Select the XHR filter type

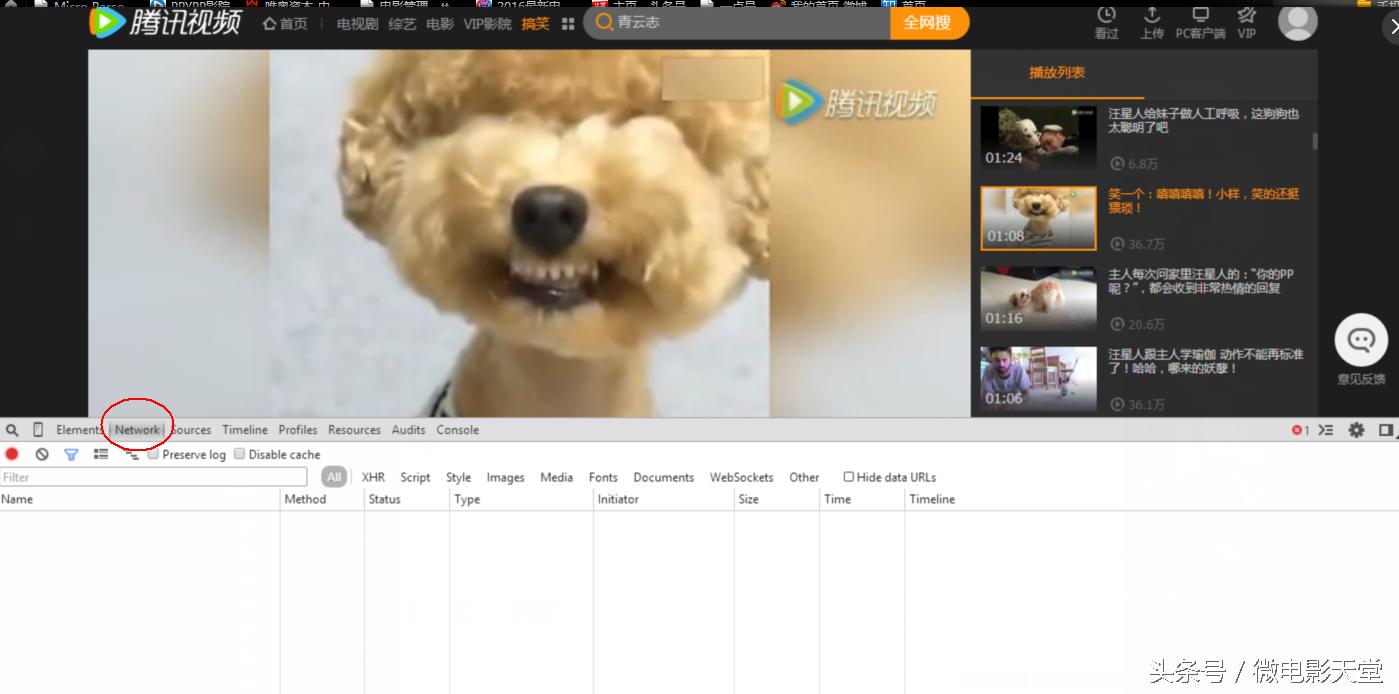[x=373, y=477]
